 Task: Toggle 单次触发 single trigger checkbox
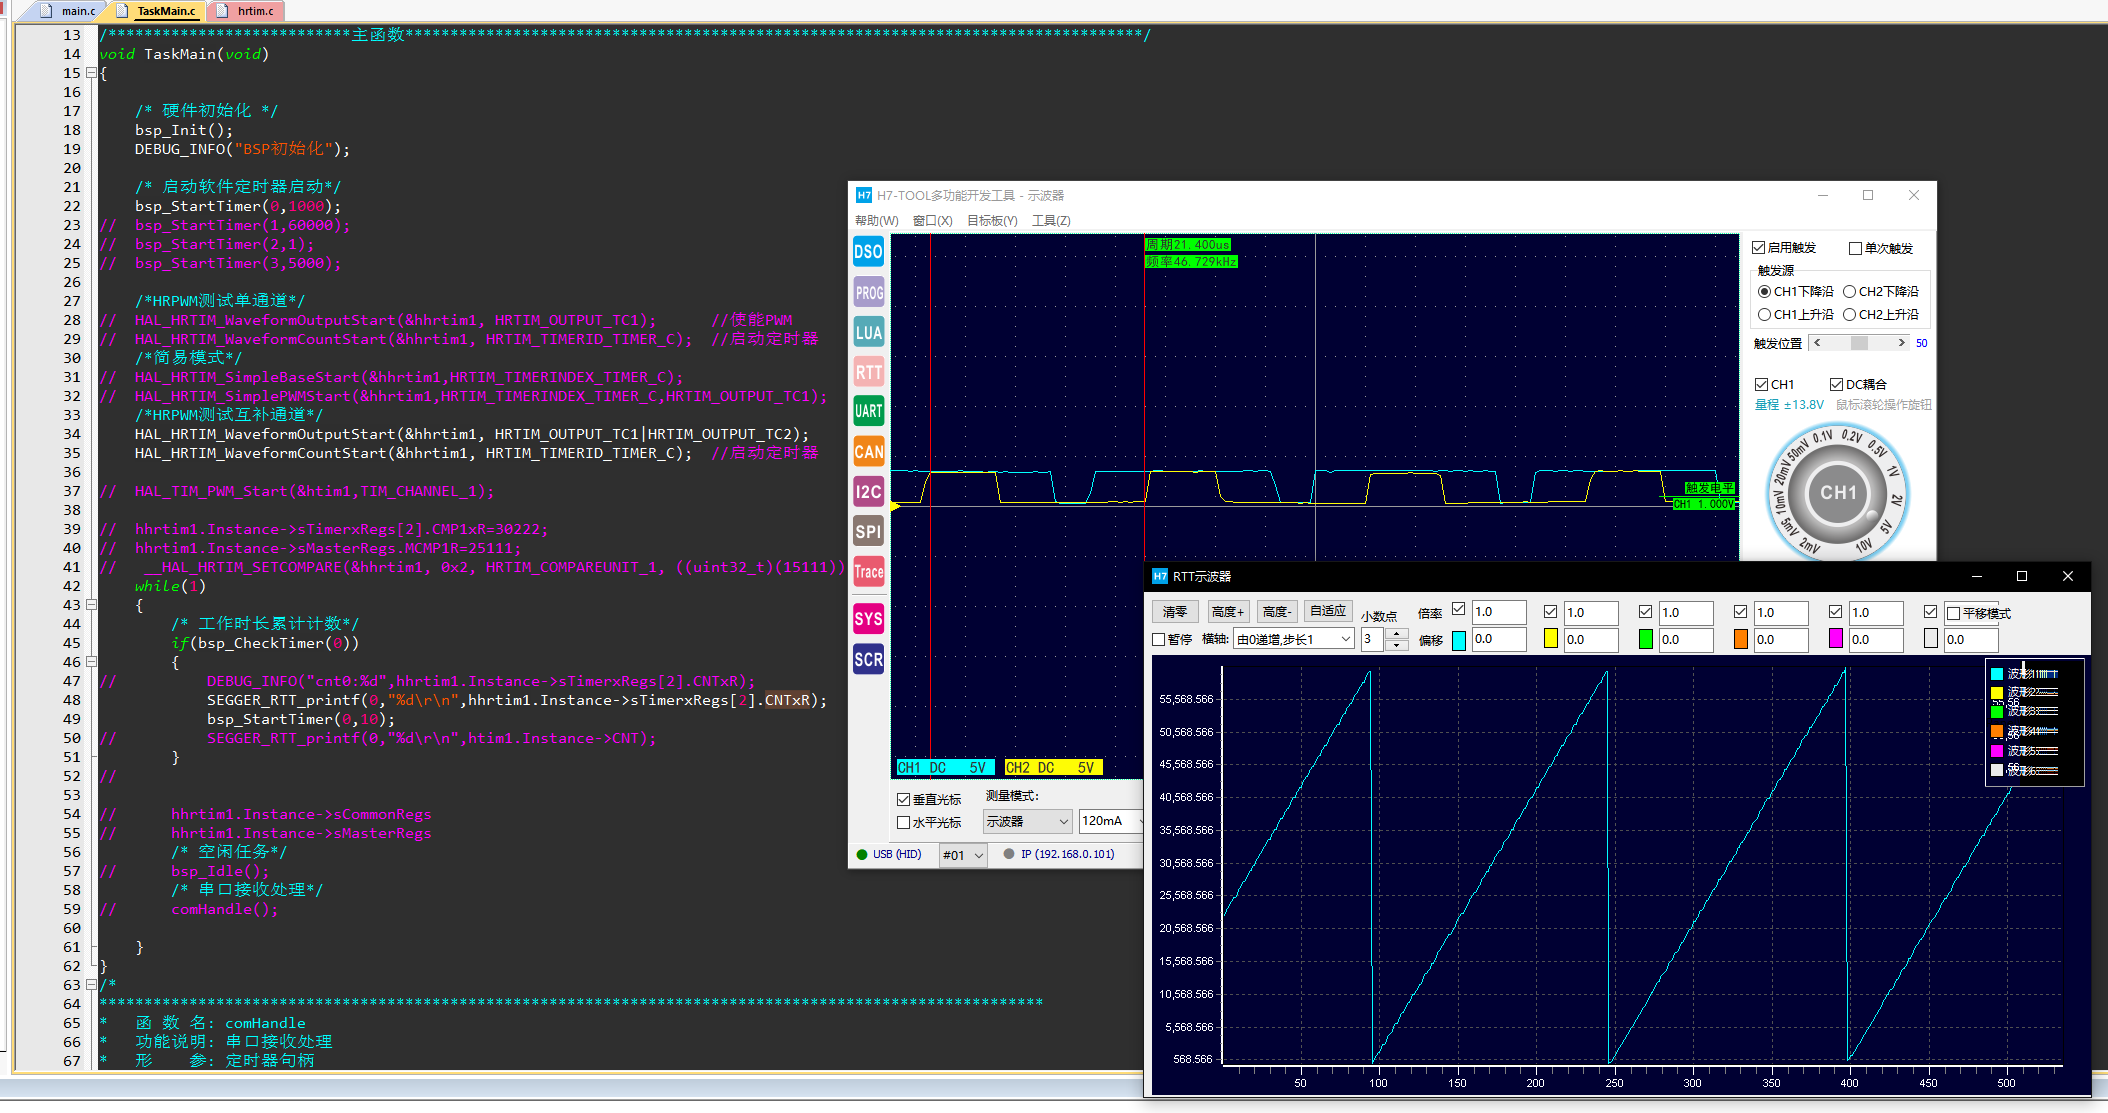tap(1855, 248)
